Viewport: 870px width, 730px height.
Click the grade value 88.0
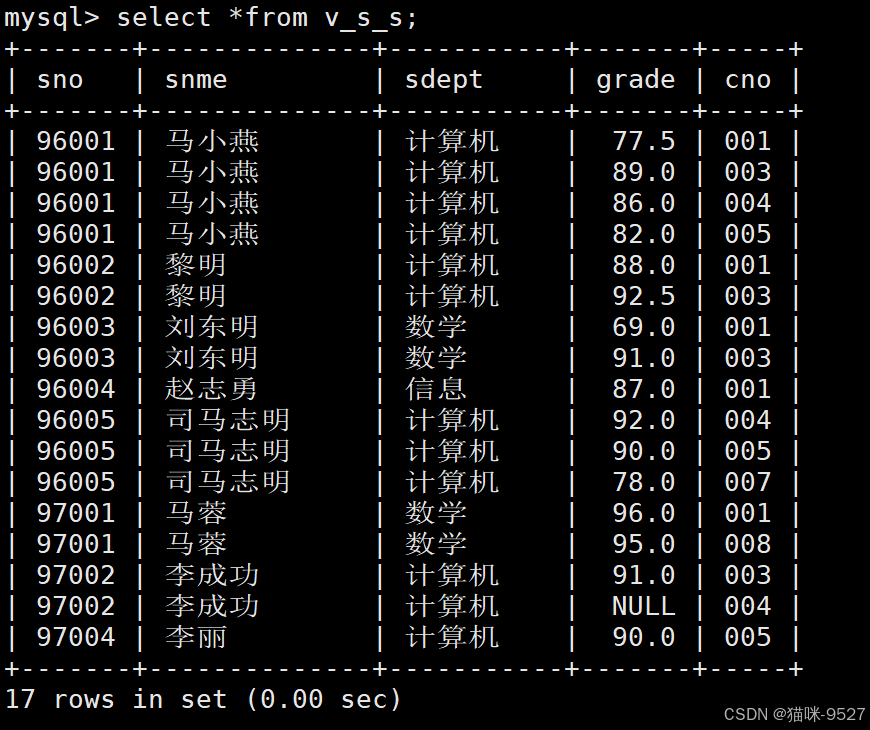pyautogui.click(x=644, y=266)
